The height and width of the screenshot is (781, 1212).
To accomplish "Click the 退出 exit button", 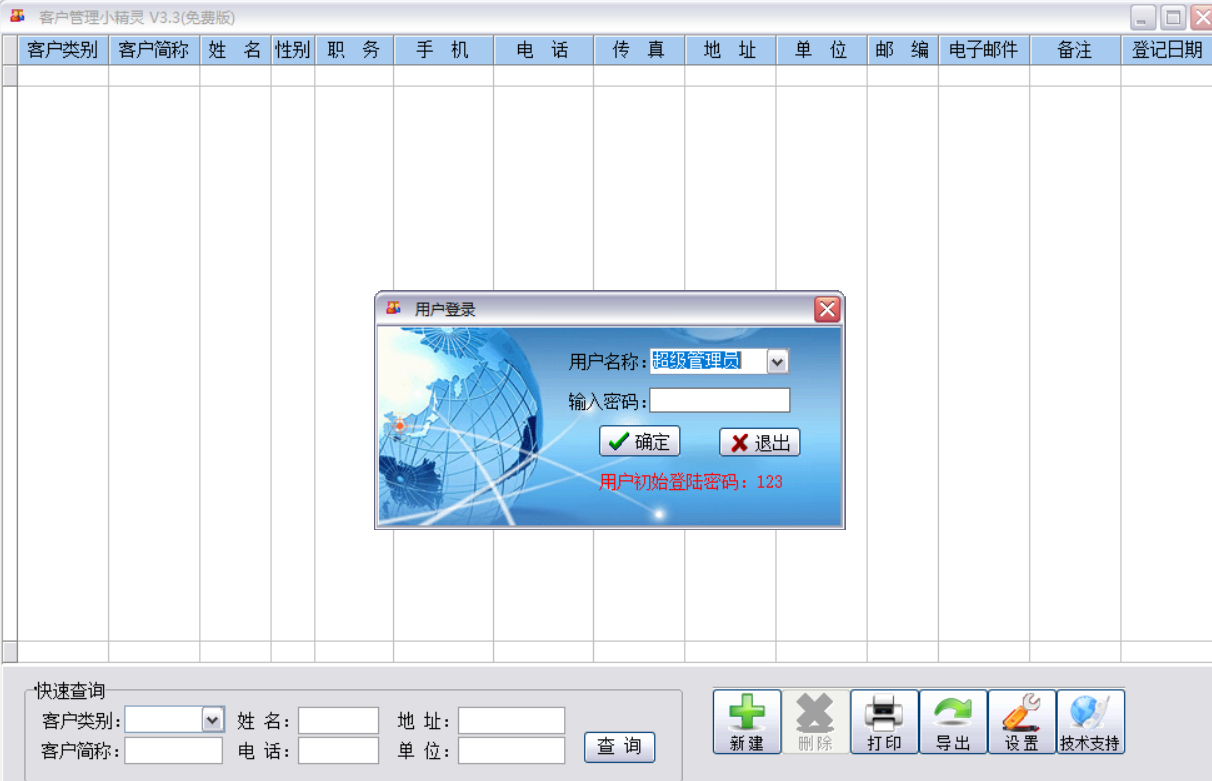I will [760, 442].
